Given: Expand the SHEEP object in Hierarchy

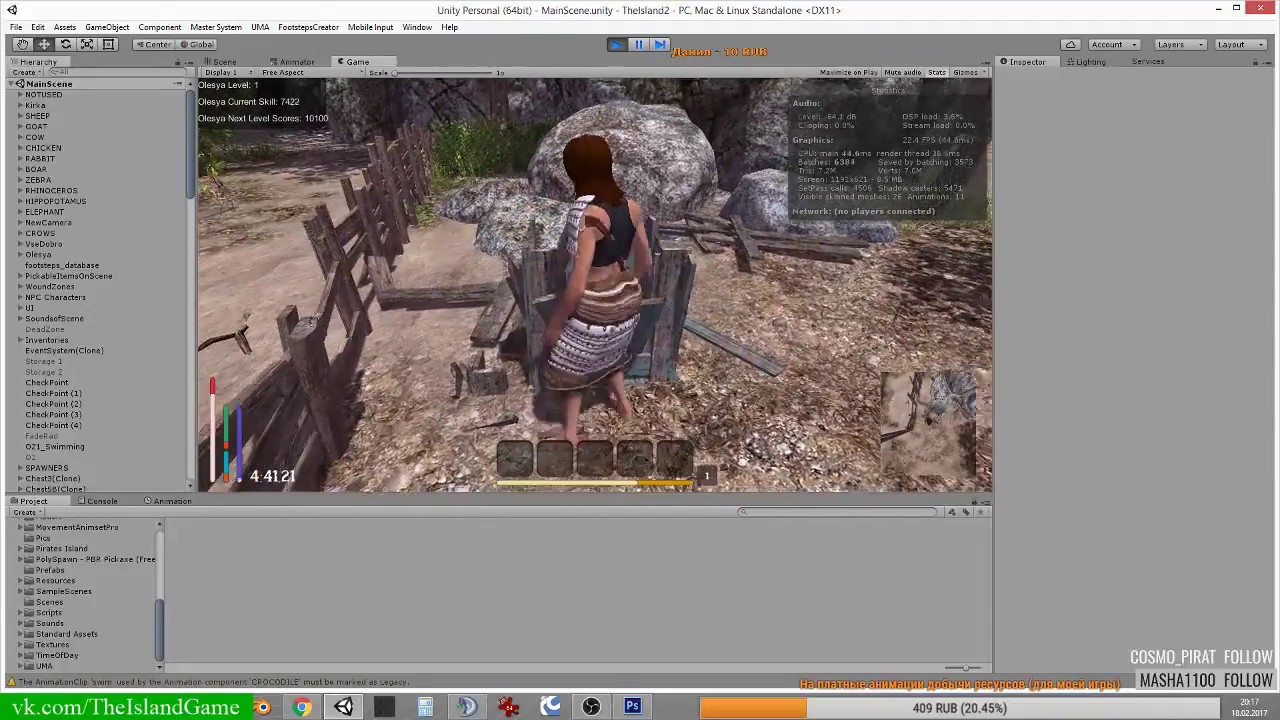Looking at the screenshot, I should click(20, 116).
